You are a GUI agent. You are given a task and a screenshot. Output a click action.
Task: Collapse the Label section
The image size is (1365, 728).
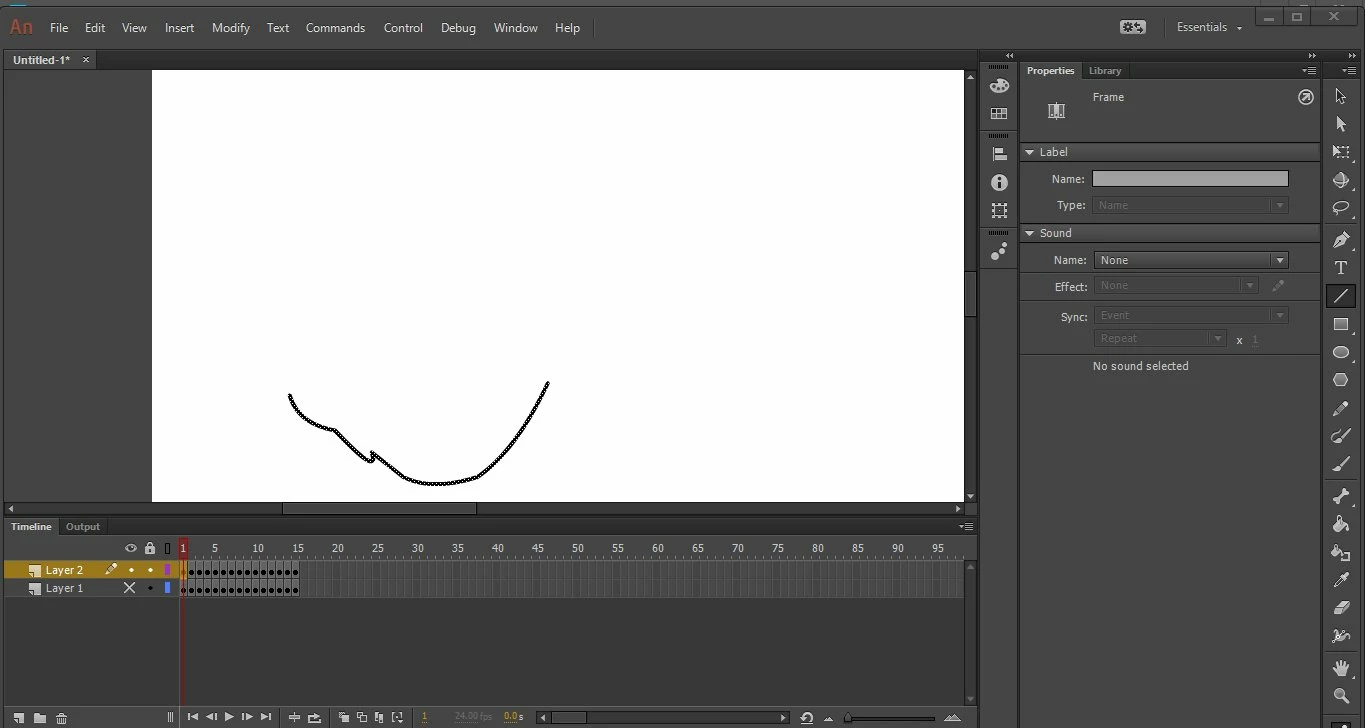[1029, 152]
